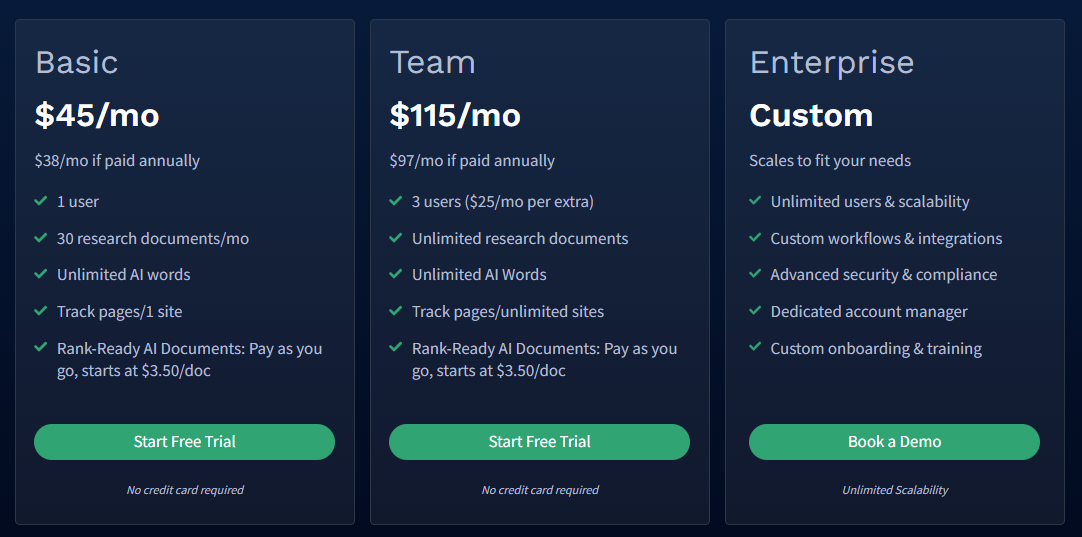This screenshot has width=1082, height=537.
Task: Click checkmark icon next to "1 user"
Action: 41,202
